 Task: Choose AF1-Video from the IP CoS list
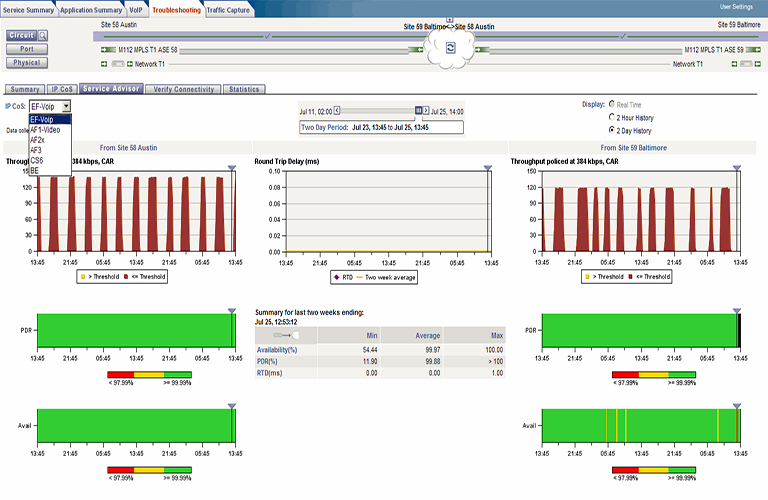[45, 130]
